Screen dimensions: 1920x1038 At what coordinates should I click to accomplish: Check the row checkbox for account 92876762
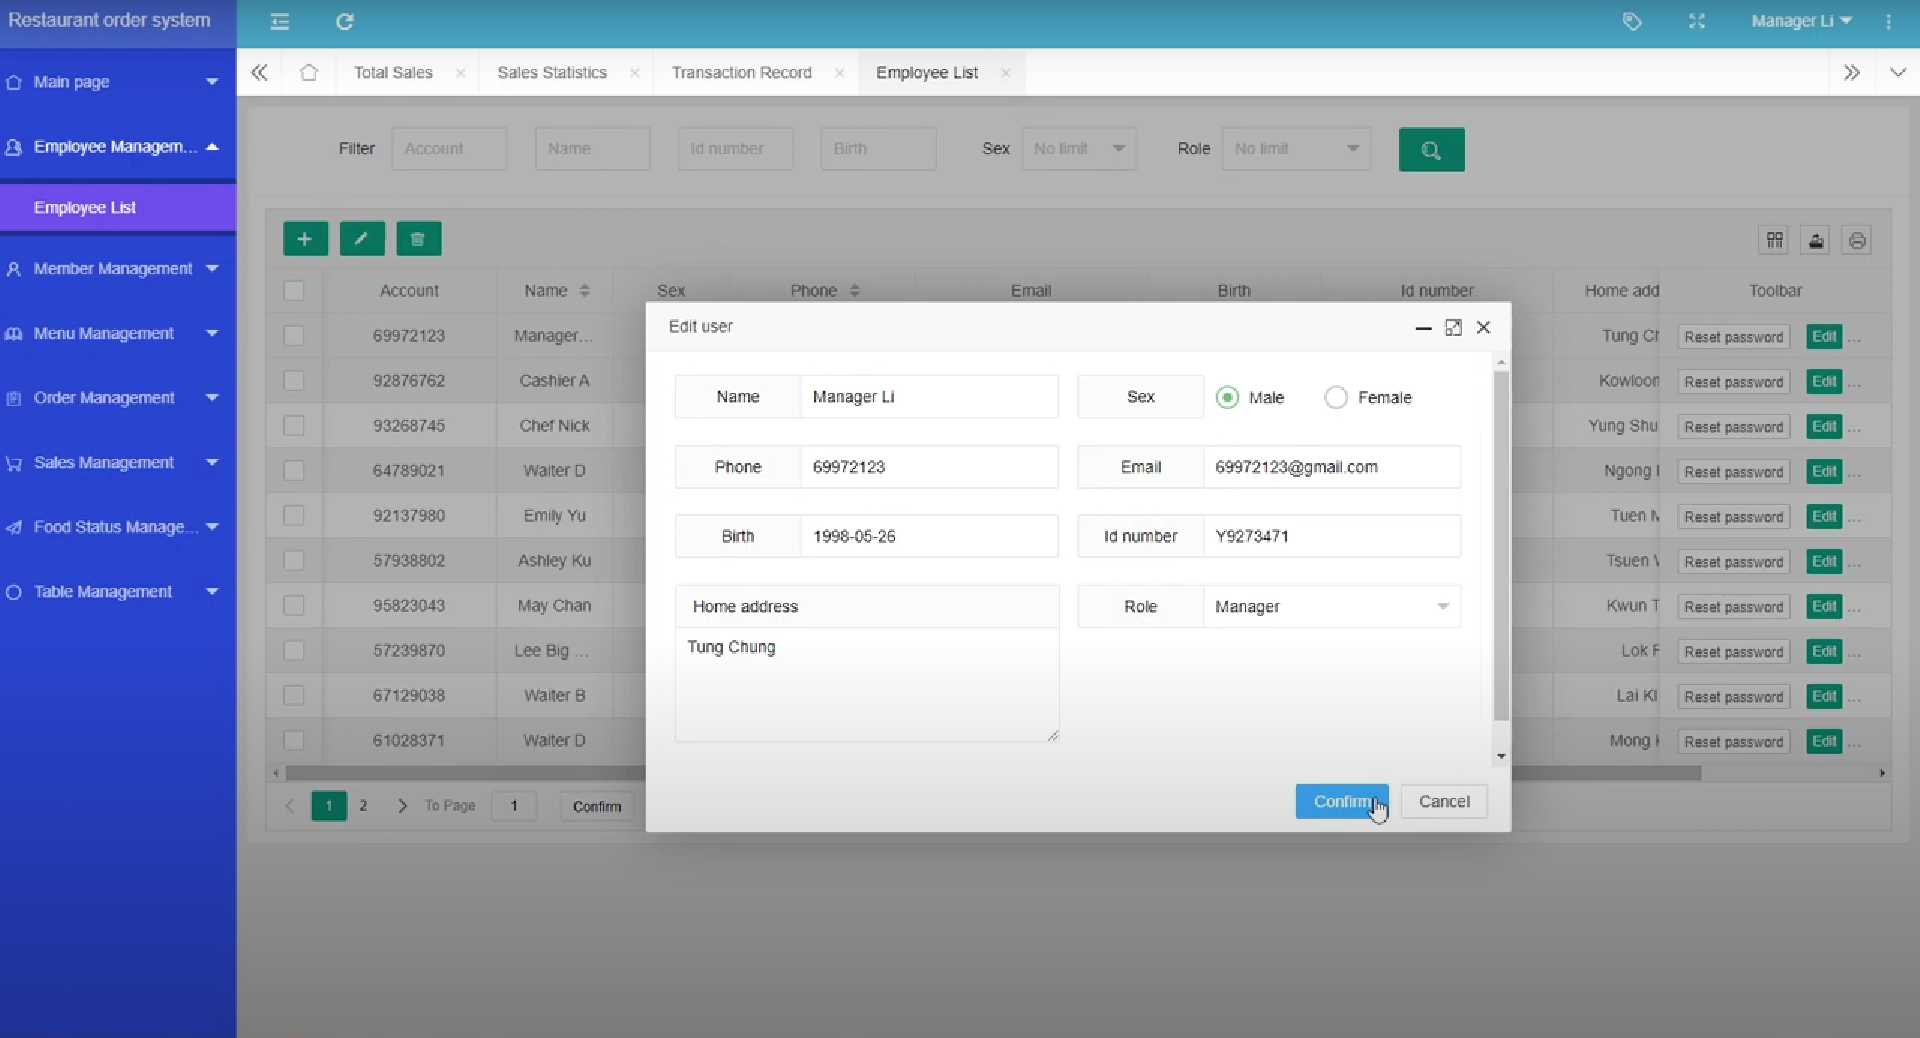(x=294, y=381)
